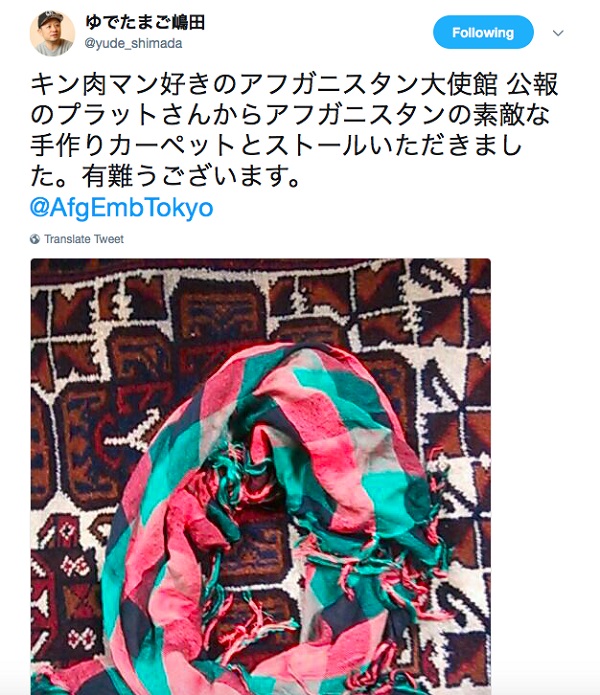Viewport: 600px width, 695px height.
Task: Click the baseball cap in the avatar
Action: pyautogui.click(x=49, y=19)
